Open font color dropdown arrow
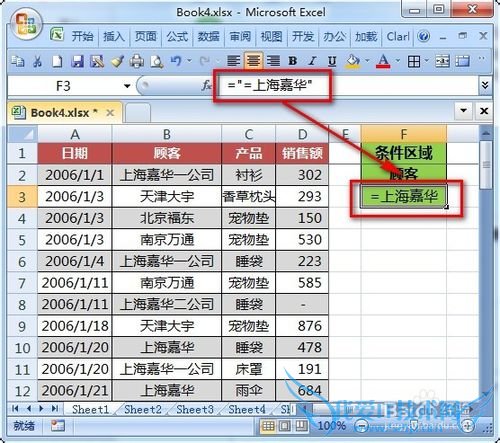The width and height of the screenshot is (500, 443). tap(398, 61)
